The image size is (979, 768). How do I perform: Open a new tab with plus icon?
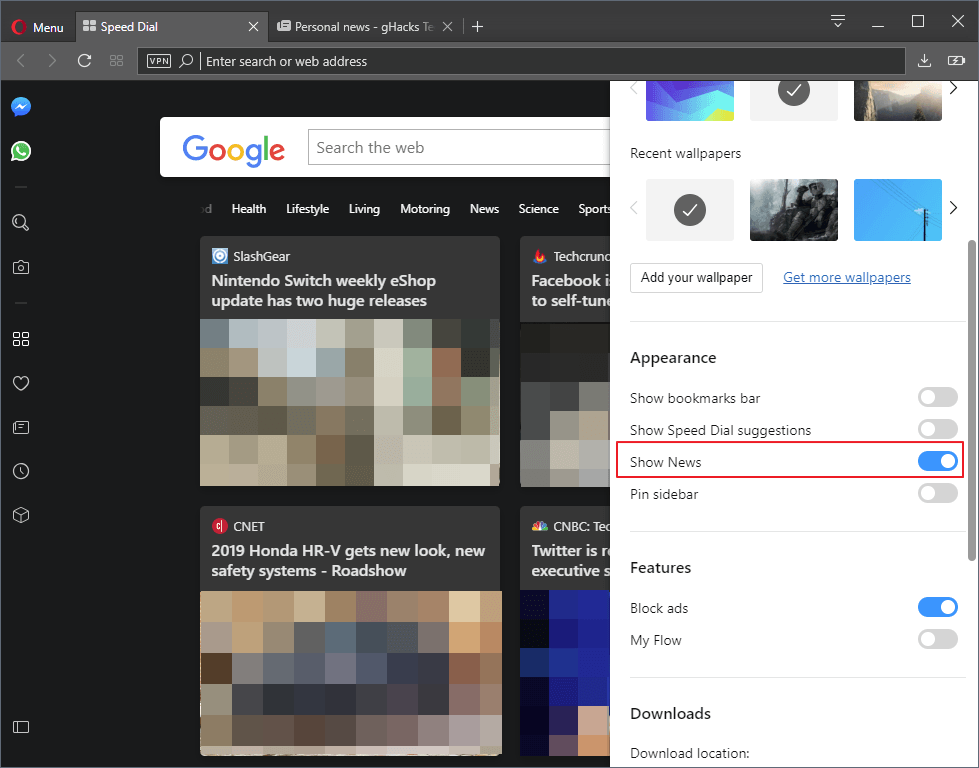478,27
